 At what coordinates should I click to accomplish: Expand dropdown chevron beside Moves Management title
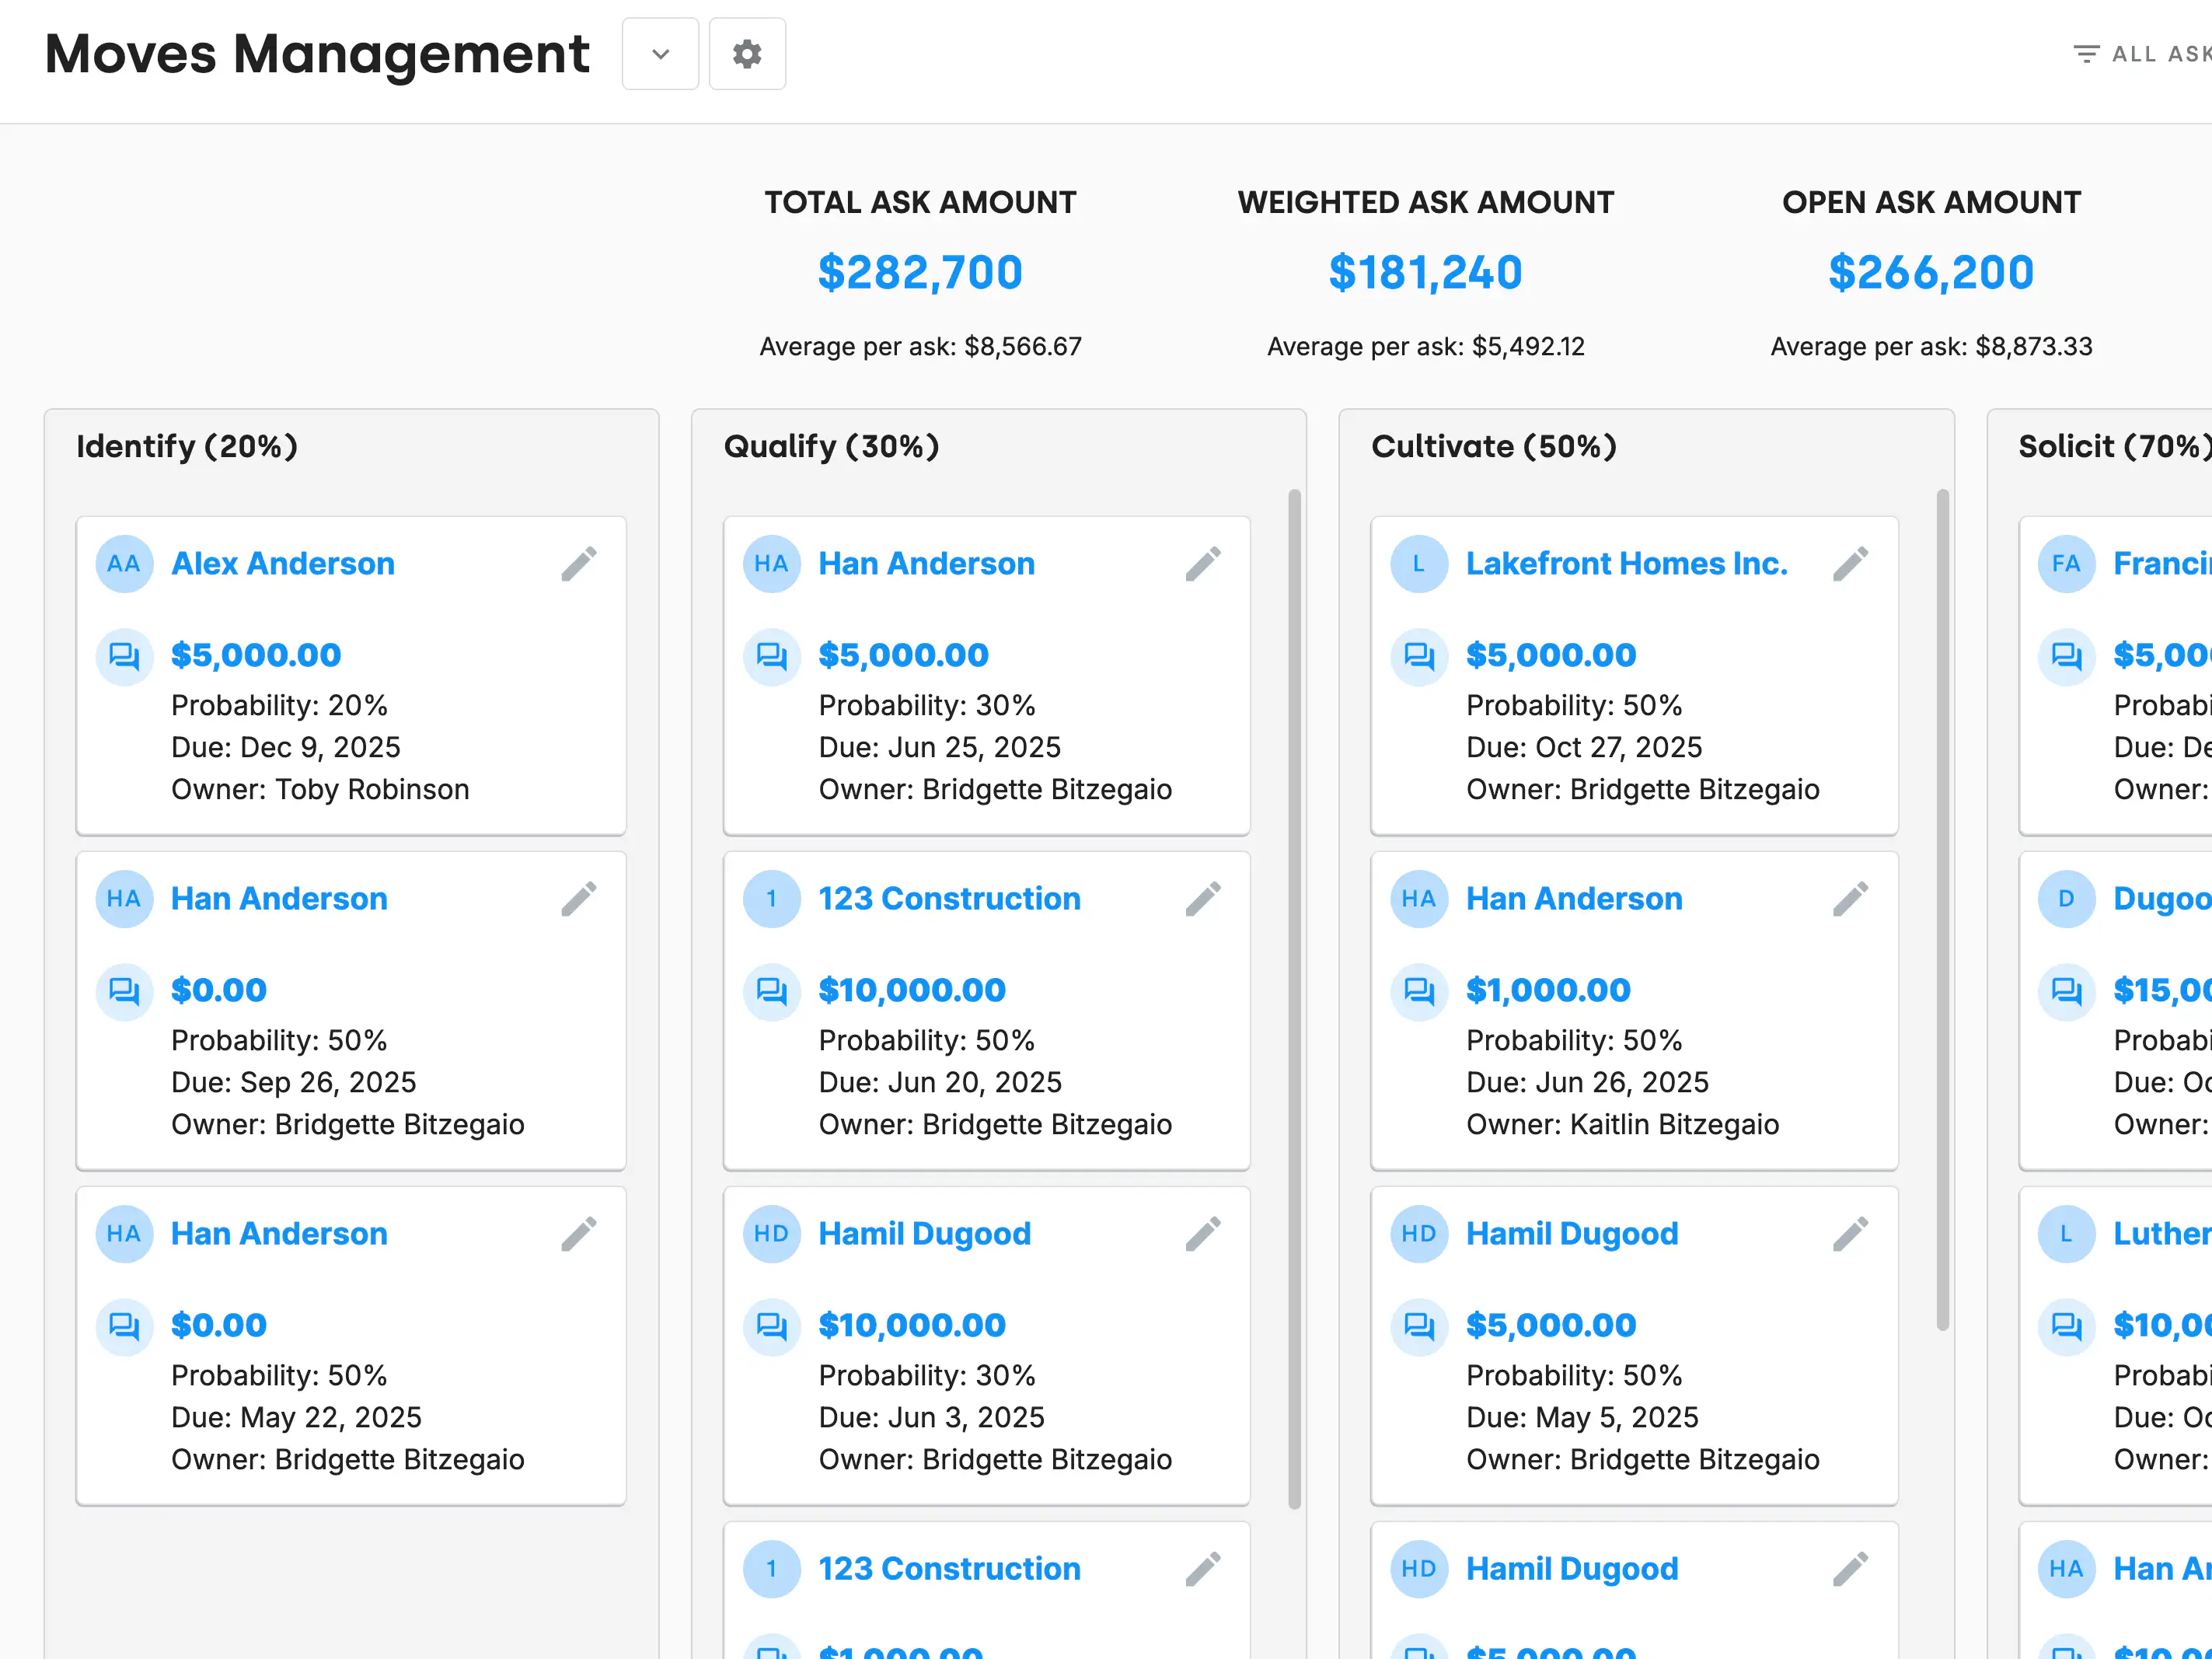pos(660,54)
